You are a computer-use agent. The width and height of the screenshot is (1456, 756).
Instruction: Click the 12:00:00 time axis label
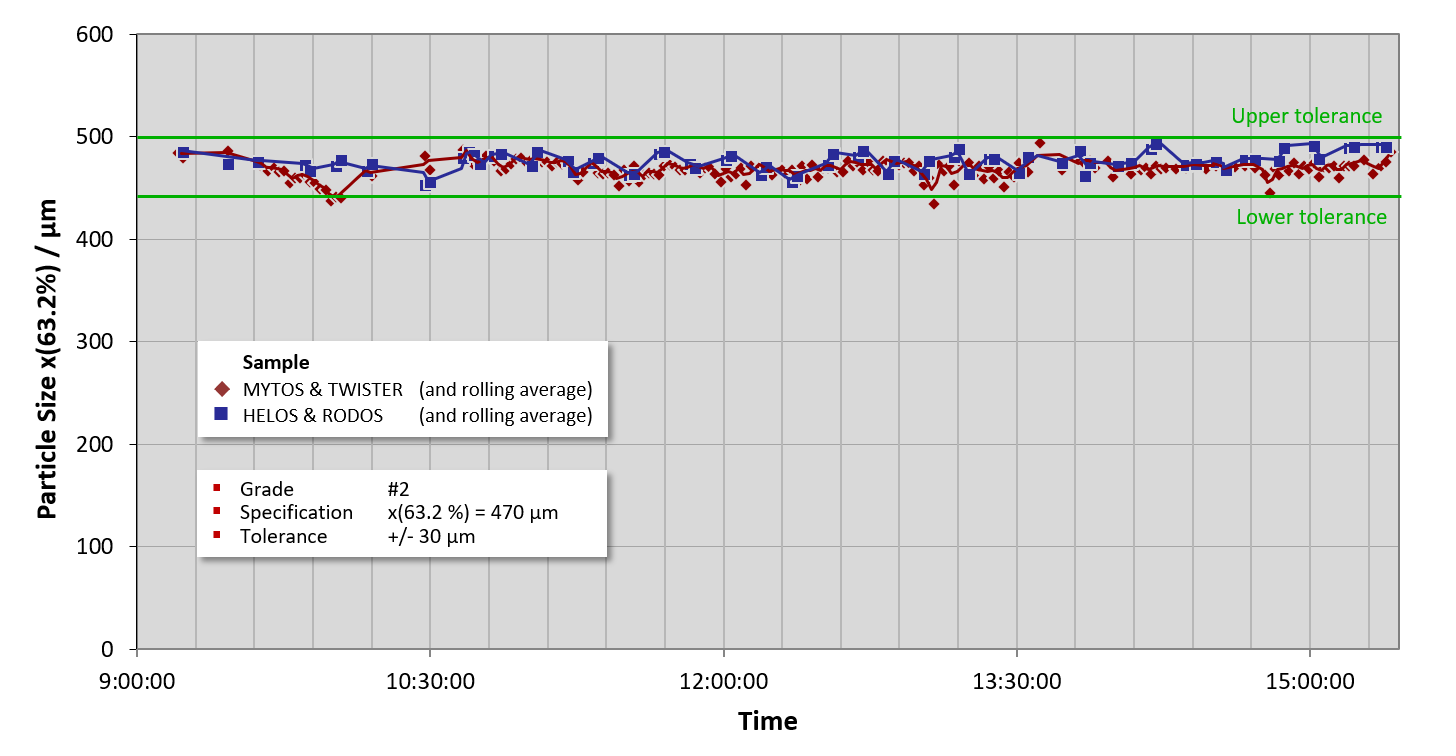click(723, 682)
